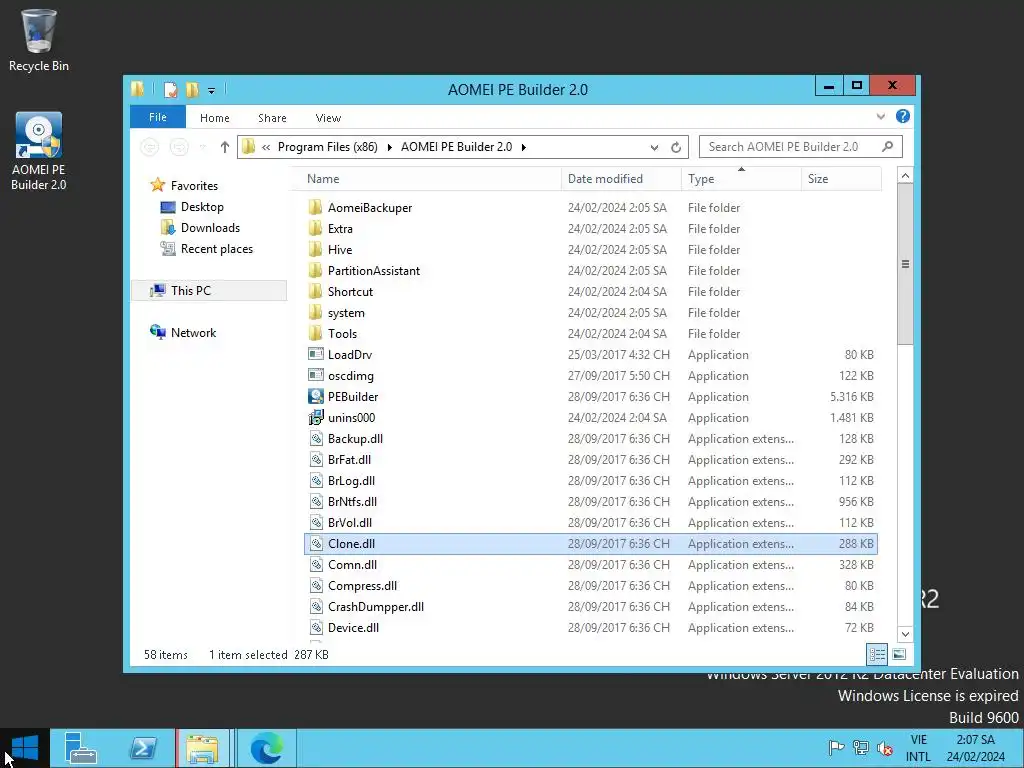
Task: Expand the ribbon with the chevron
Action: pyautogui.click(x=880, y=117)
